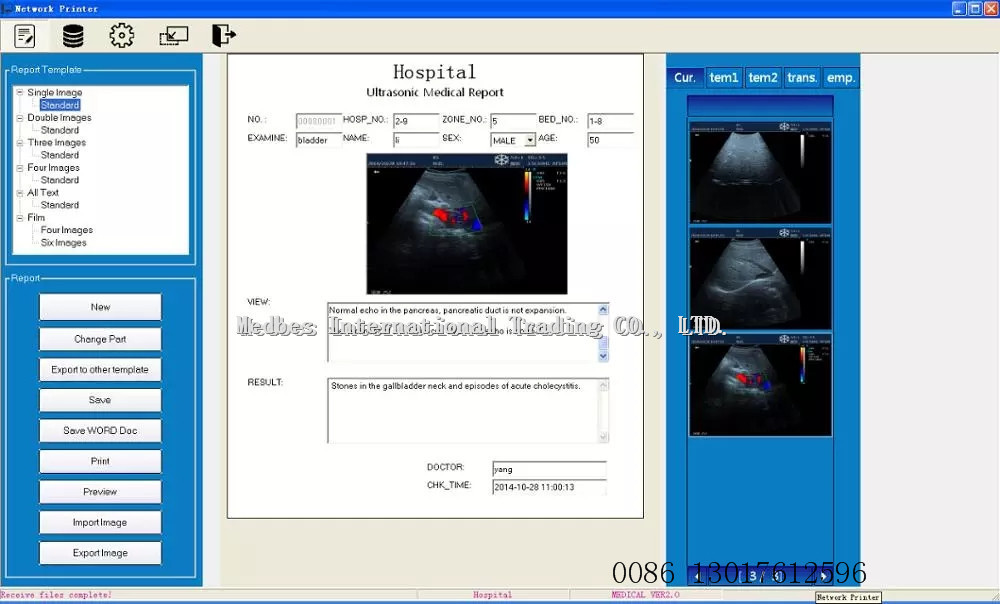The width and height of the screenshot is (1000, 604).
Task: Click the EXAMINE field containing bladder
Action: pyautogui.click(x=318, y=140)
